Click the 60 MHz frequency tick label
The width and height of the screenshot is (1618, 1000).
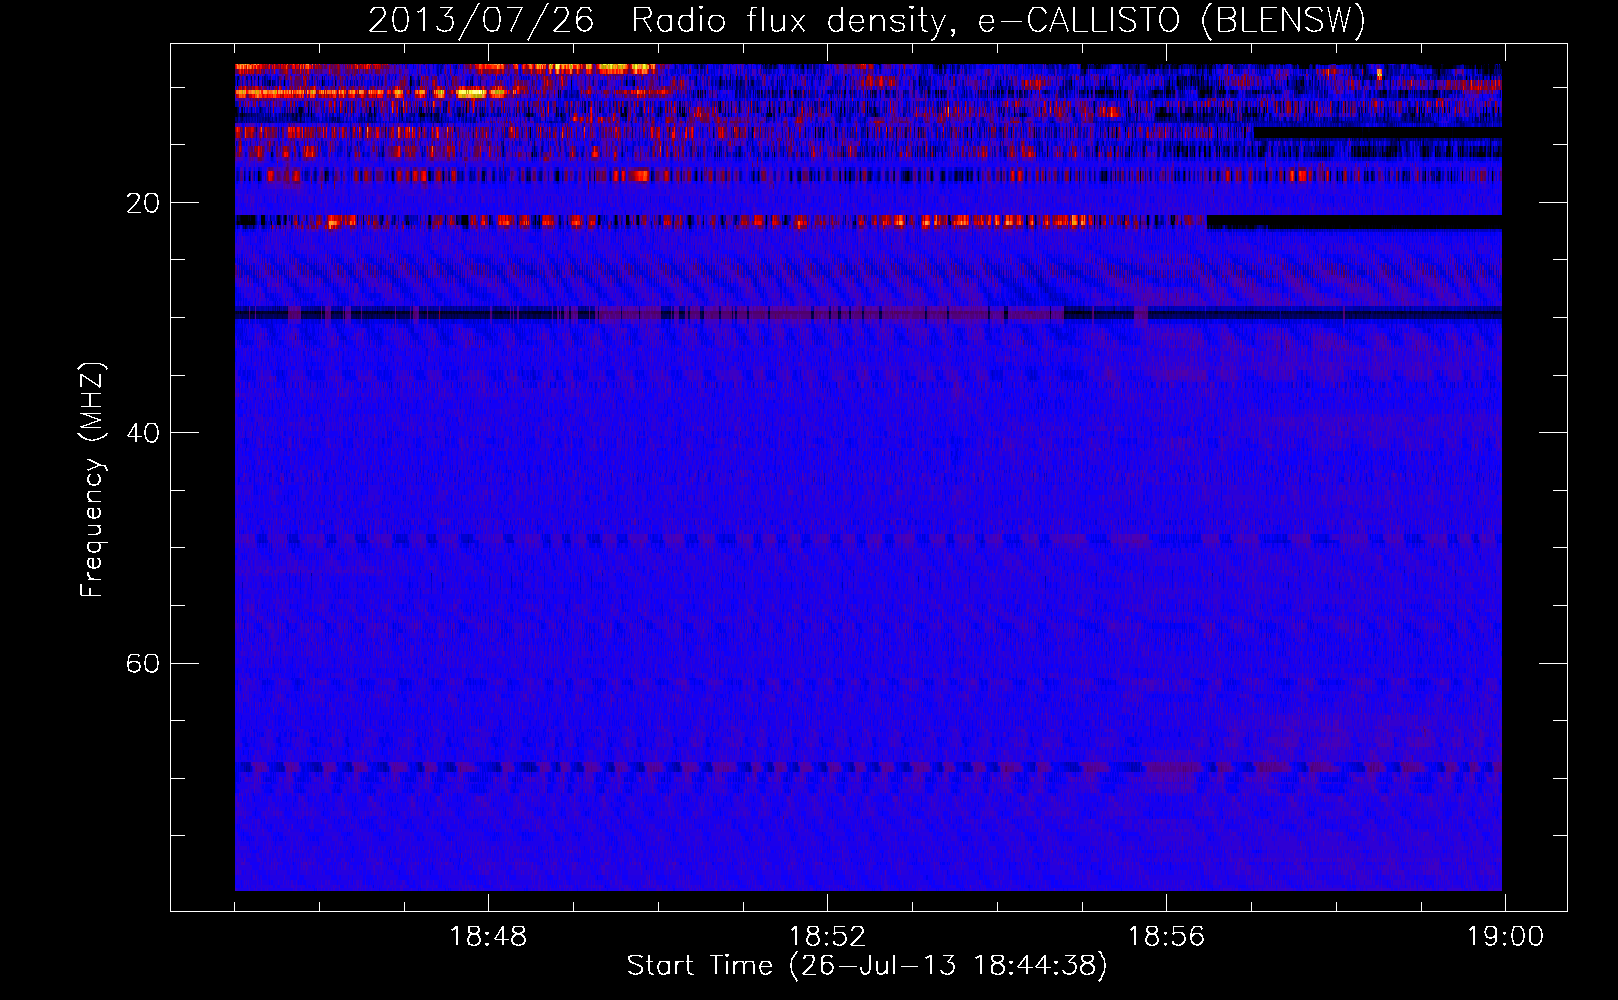tap(143, 663)
